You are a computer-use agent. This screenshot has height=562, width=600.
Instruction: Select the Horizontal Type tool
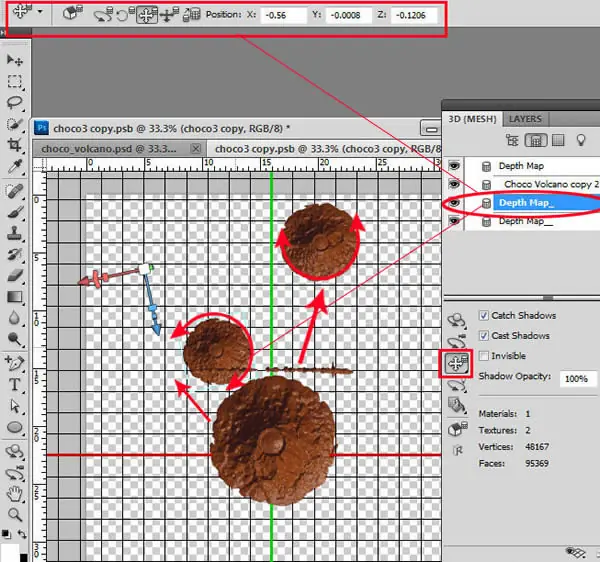15,384
